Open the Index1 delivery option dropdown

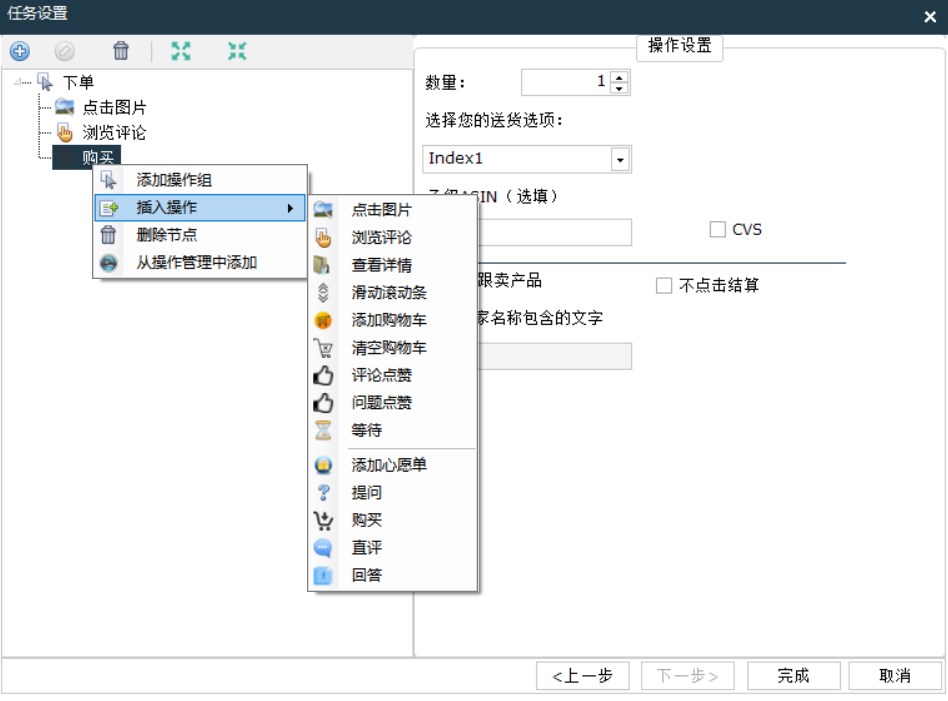click(620, 160)
